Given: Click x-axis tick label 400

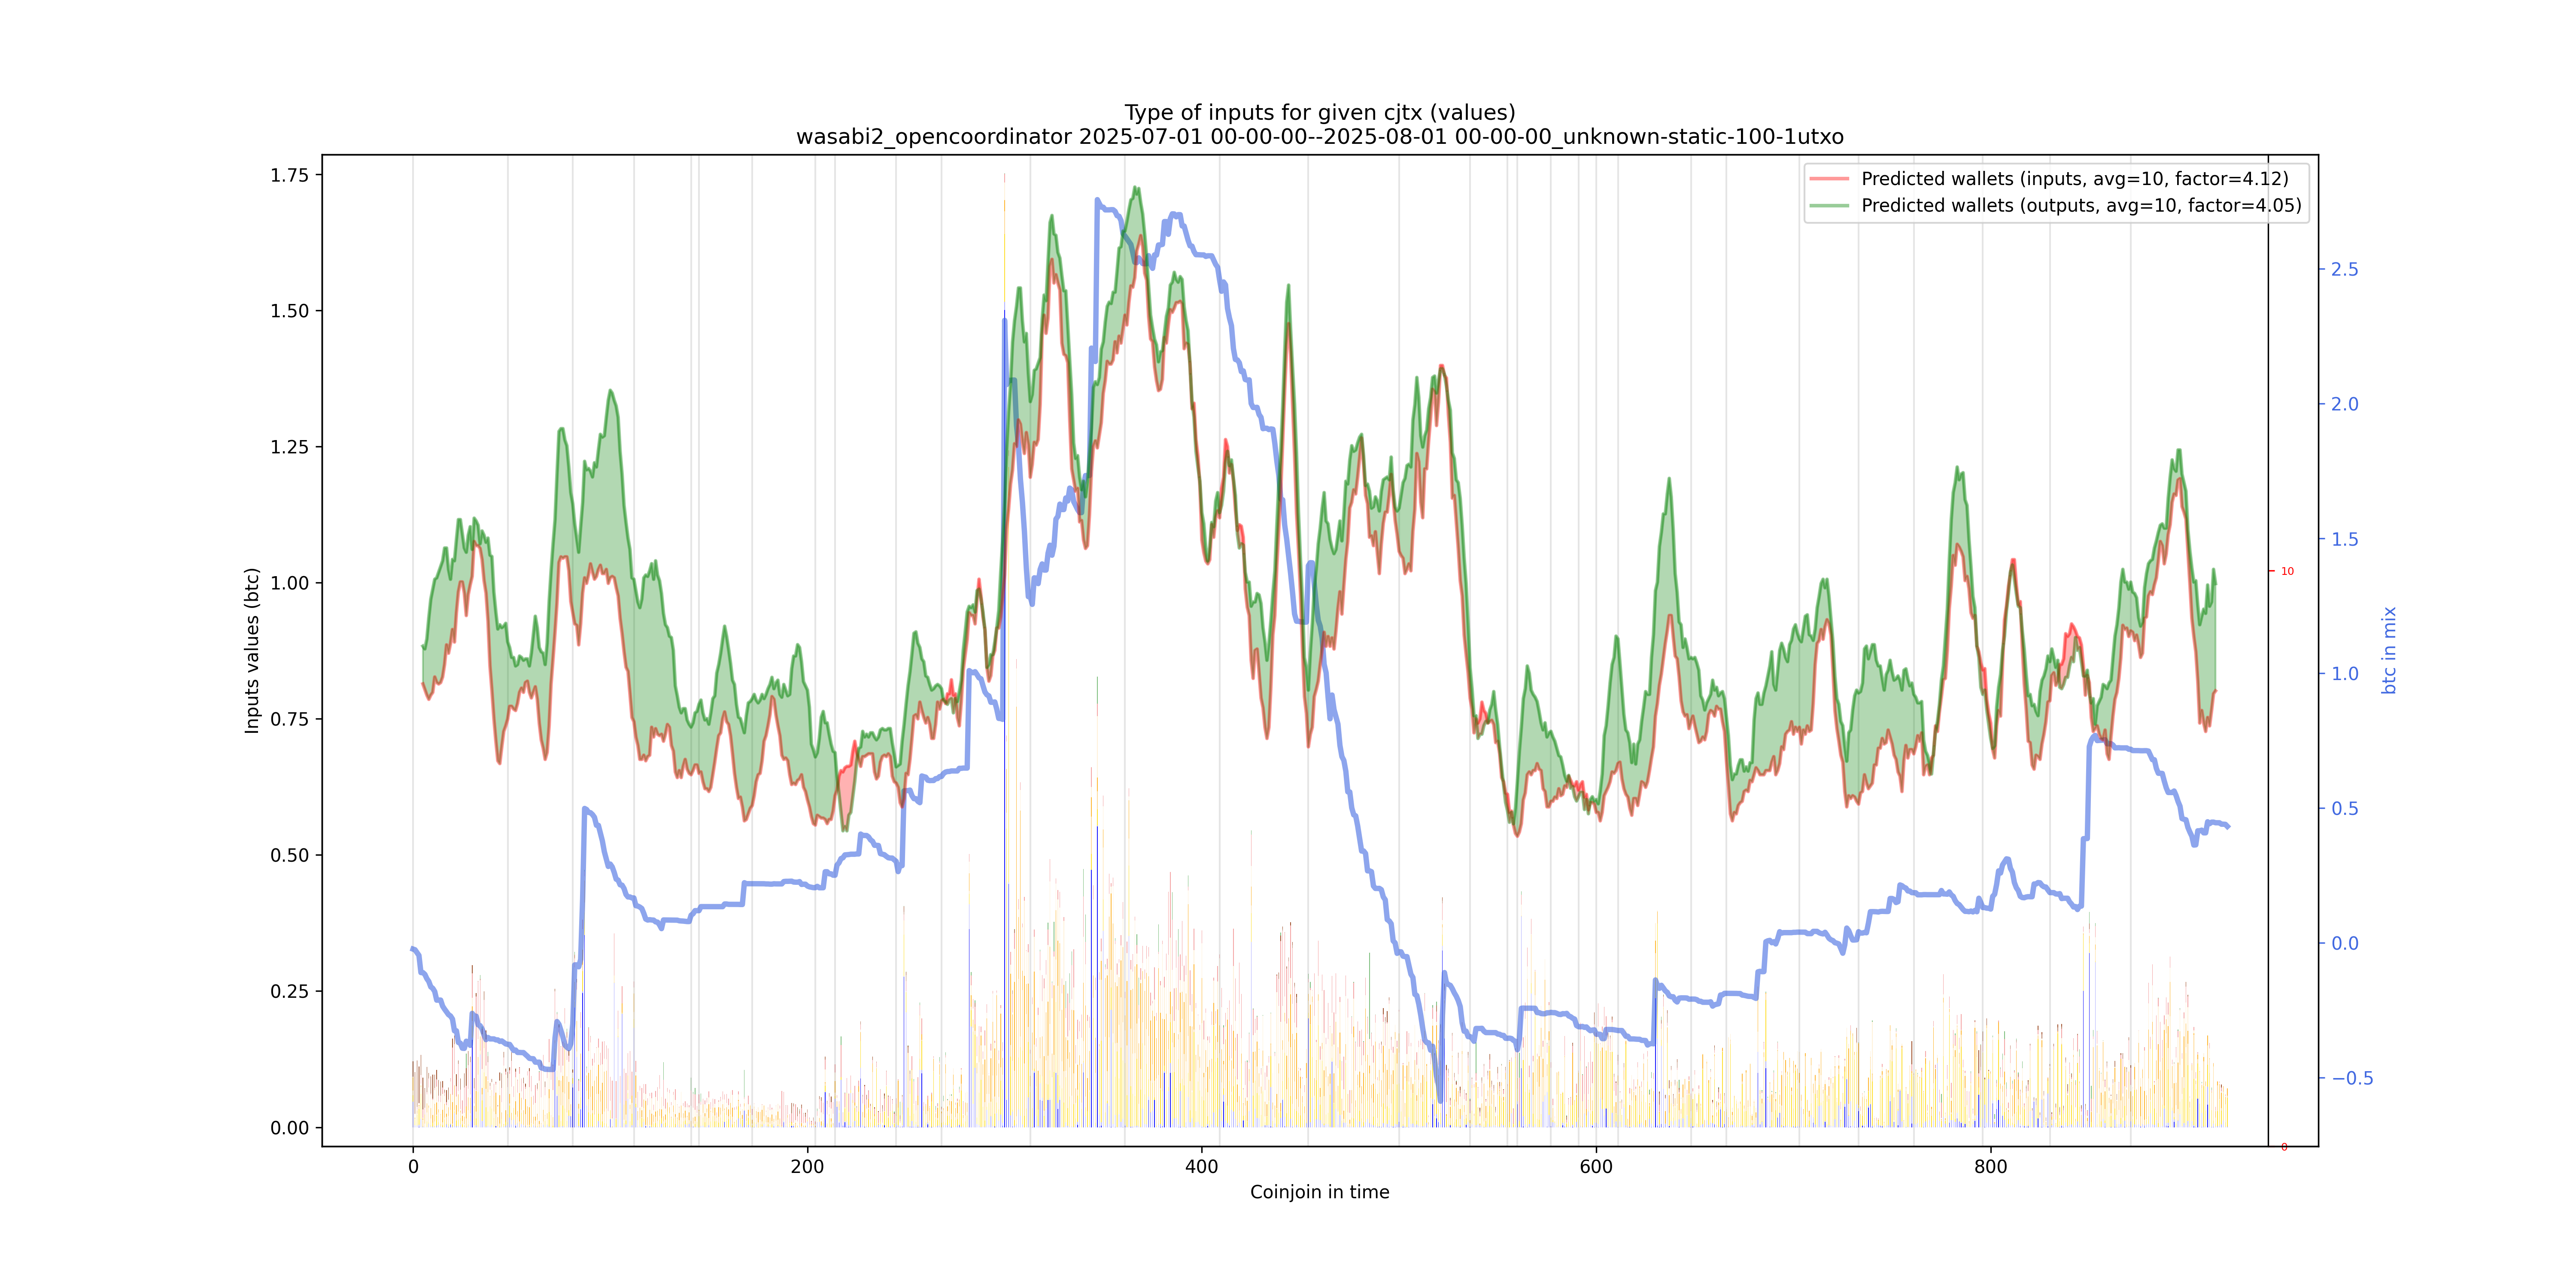Looking at the screenshot, I should tap(1202, 1166).
